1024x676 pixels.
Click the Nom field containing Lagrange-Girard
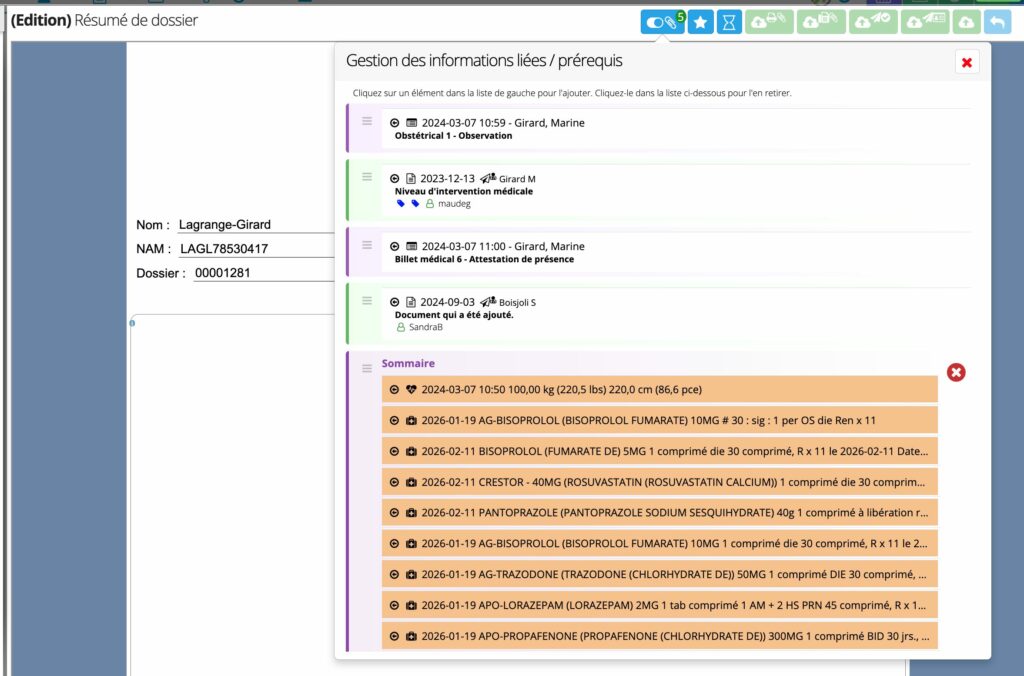point(253,225)
